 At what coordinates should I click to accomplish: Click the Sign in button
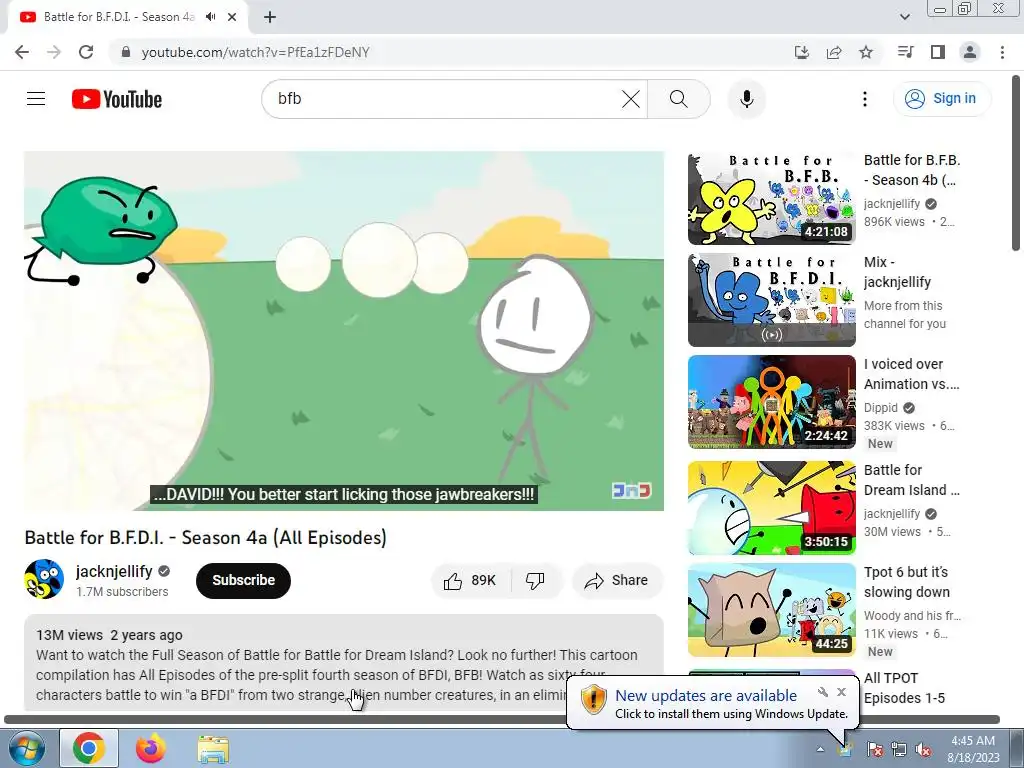[942, 99]
